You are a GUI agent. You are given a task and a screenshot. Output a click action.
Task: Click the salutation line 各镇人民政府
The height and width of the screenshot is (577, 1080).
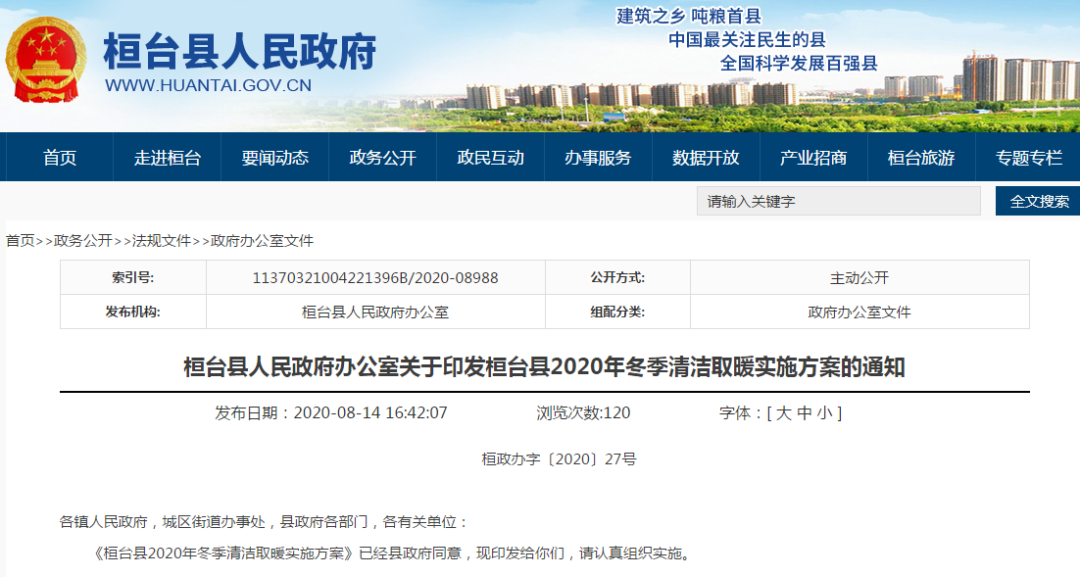coord(264,522)
